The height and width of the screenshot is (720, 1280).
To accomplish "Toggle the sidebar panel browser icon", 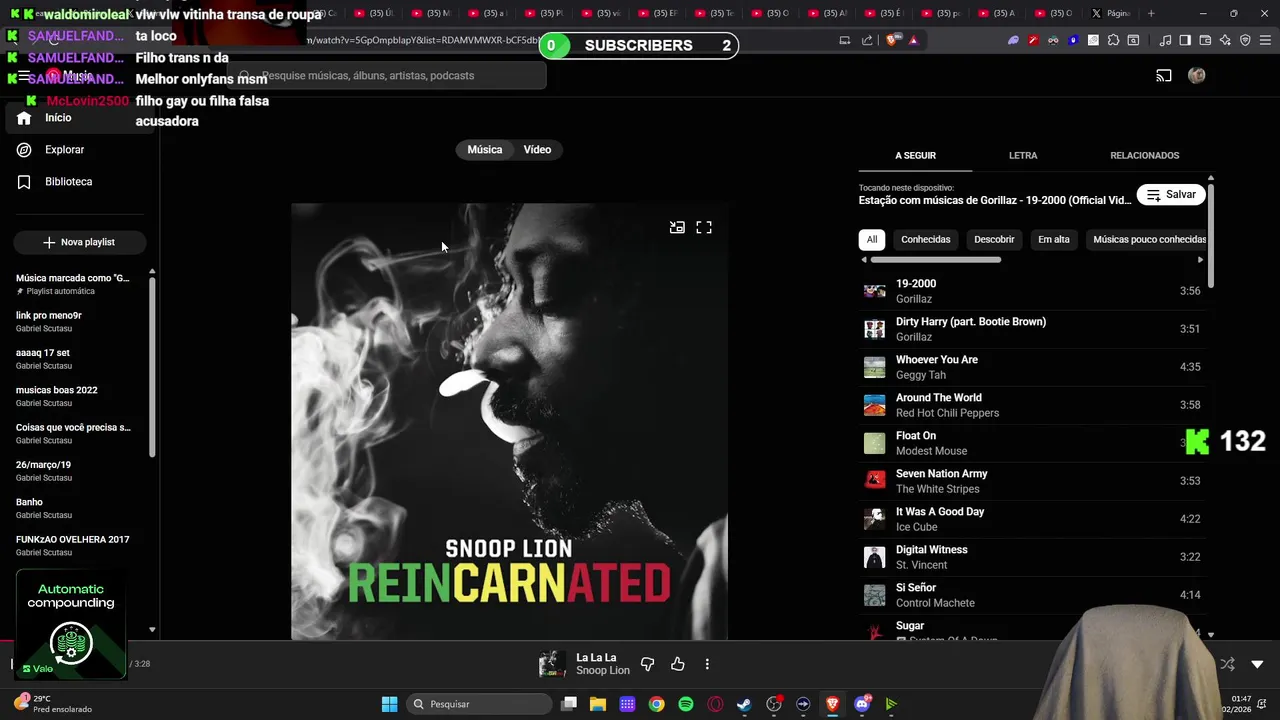I will [1185, 40].
